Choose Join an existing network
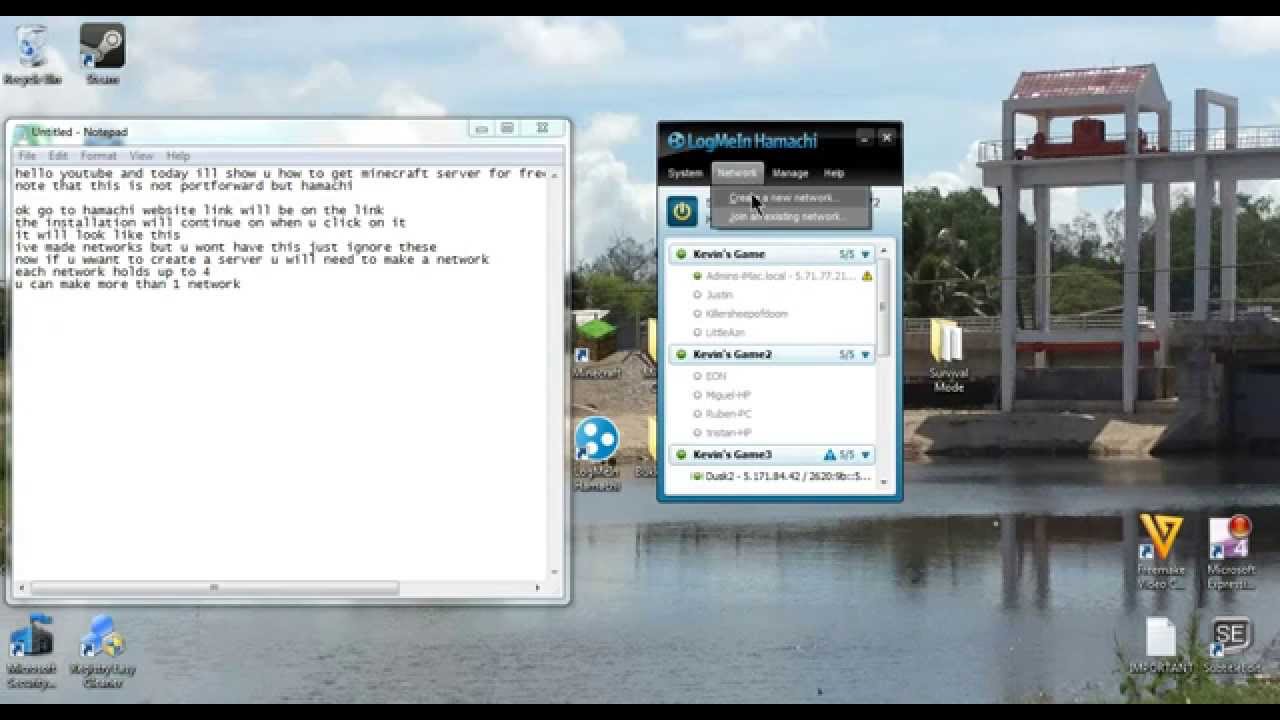1280x720 pixels. pyautogui.click(x=790, y=216)
